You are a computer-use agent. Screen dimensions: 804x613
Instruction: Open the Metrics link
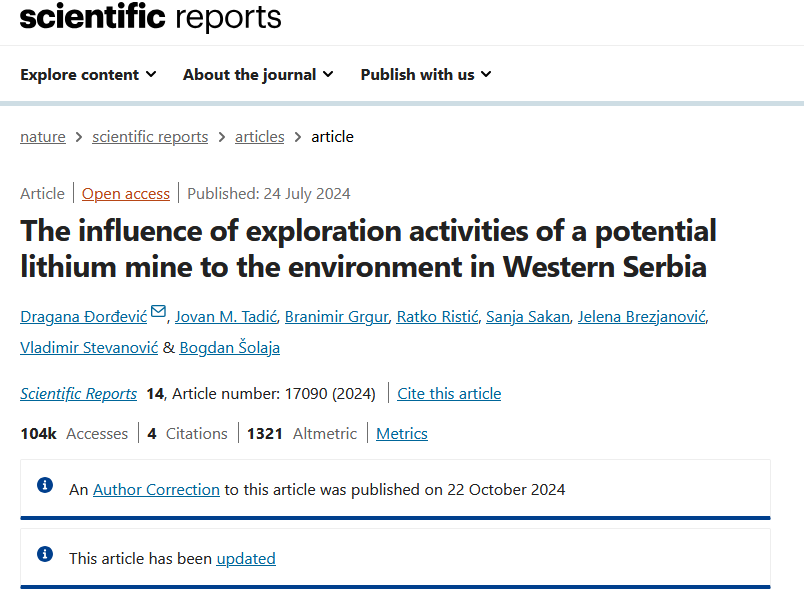coord(402,434)
